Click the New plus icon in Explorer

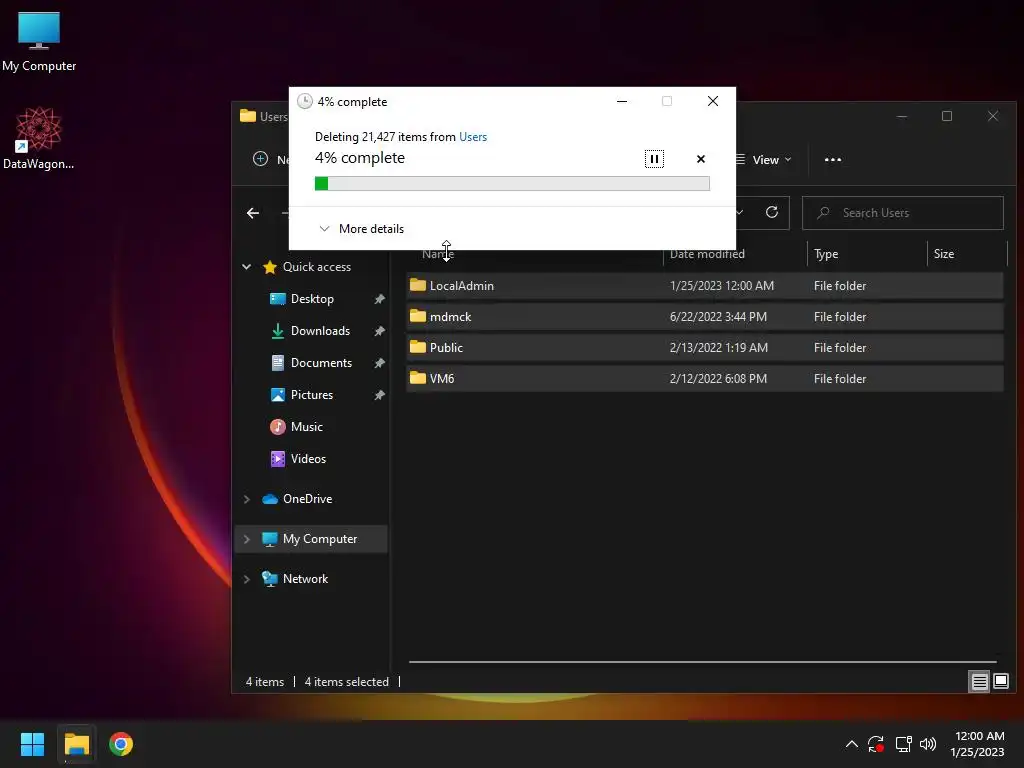click(x=260, y=159)
